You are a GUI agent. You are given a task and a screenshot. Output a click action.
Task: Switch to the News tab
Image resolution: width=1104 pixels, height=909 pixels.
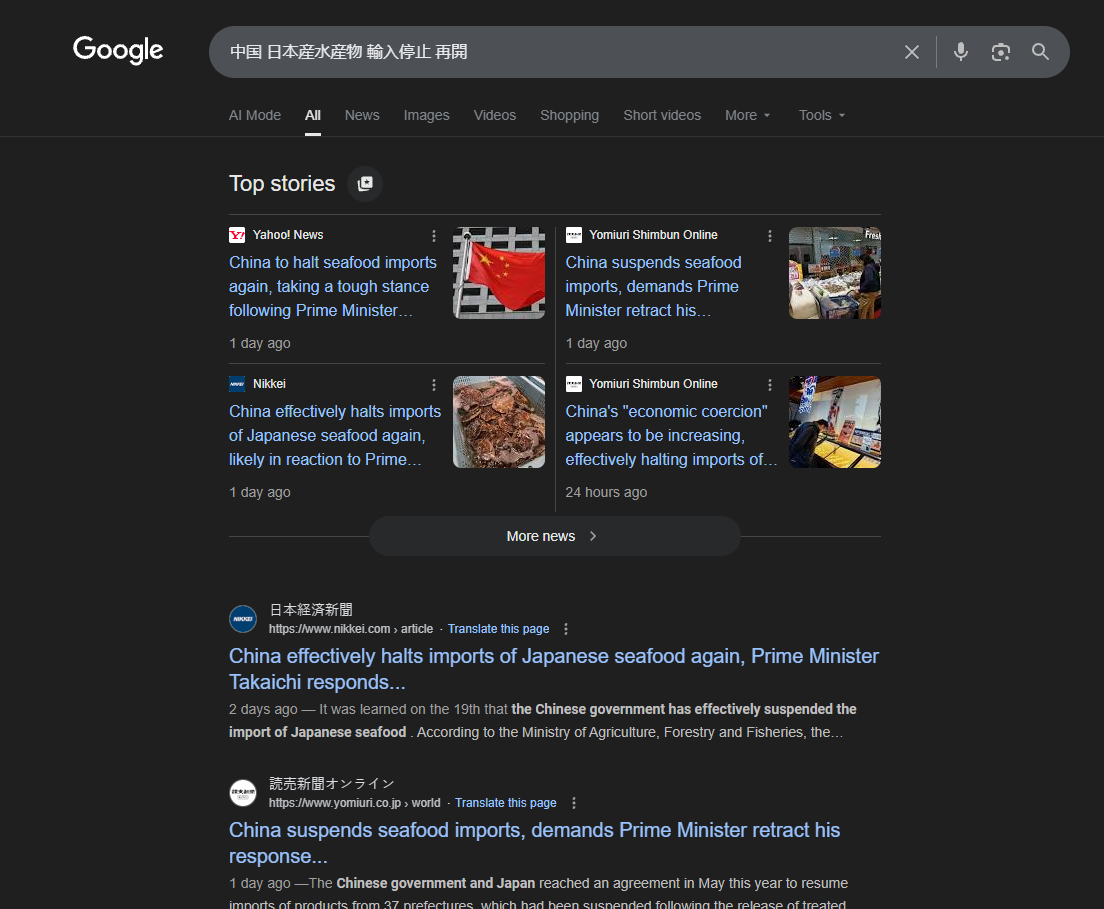[x=362, y=115]
